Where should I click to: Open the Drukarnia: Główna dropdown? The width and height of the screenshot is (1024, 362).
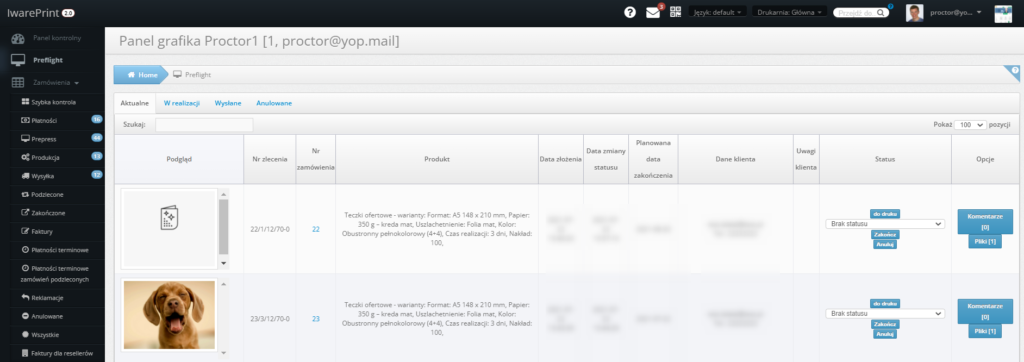[789, 12]
